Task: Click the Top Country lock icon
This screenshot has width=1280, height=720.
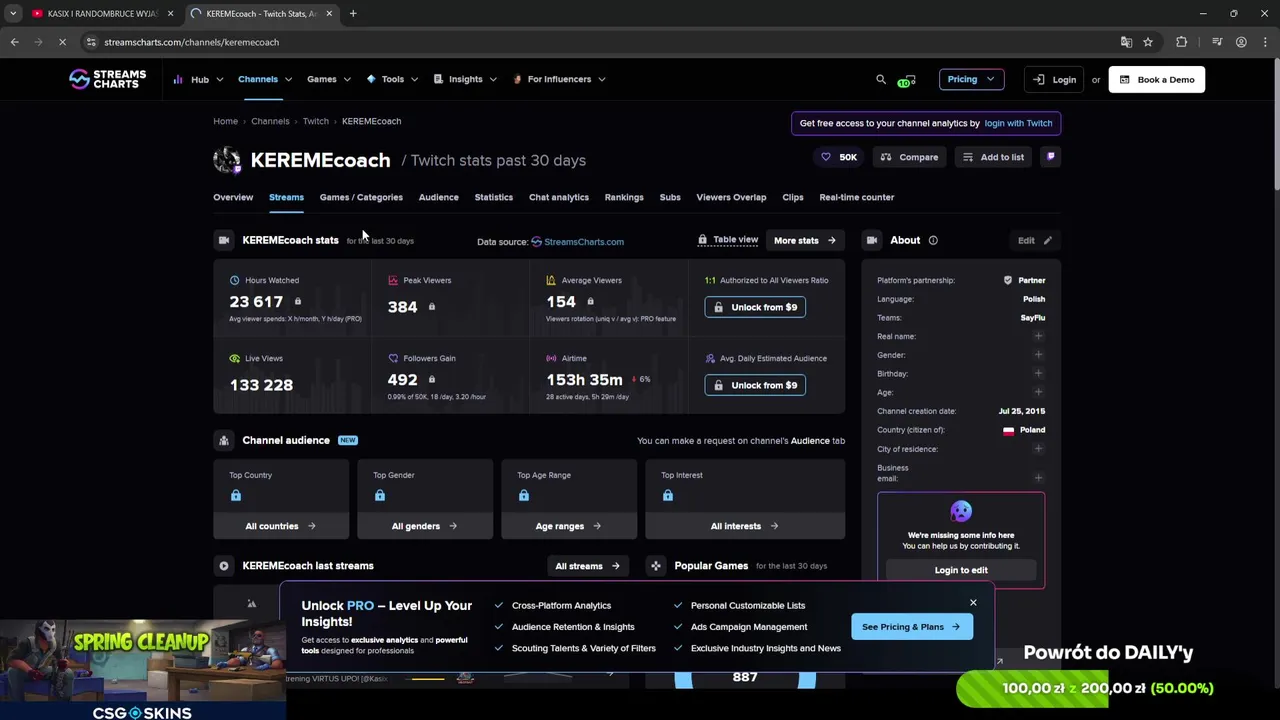Action: pos(236,495)
